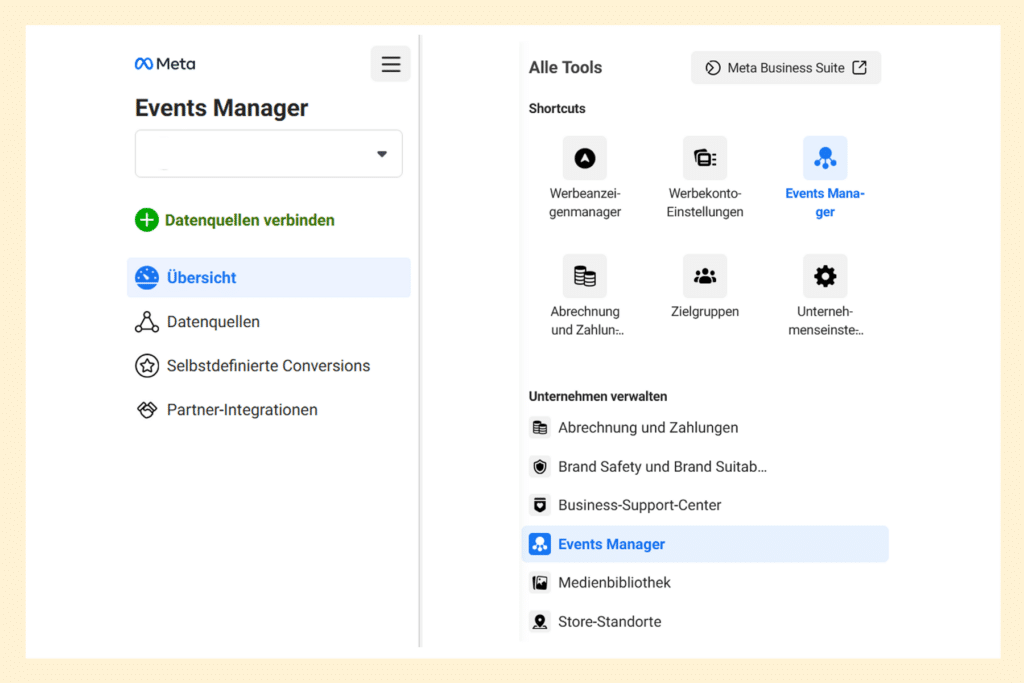This screenshot has height=683, width=1024.
Task: Select Selbstdefinierte Conversions in the sidebar
Action: 265,366
